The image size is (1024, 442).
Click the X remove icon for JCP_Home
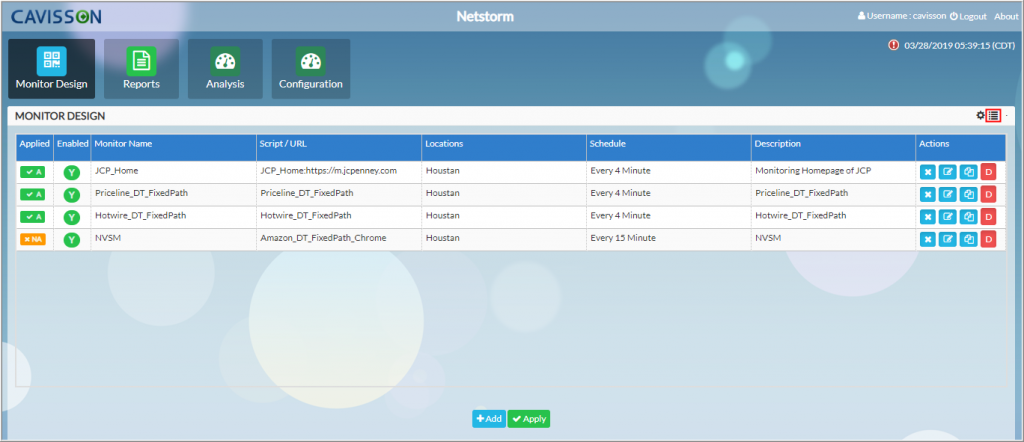point(928,172)
